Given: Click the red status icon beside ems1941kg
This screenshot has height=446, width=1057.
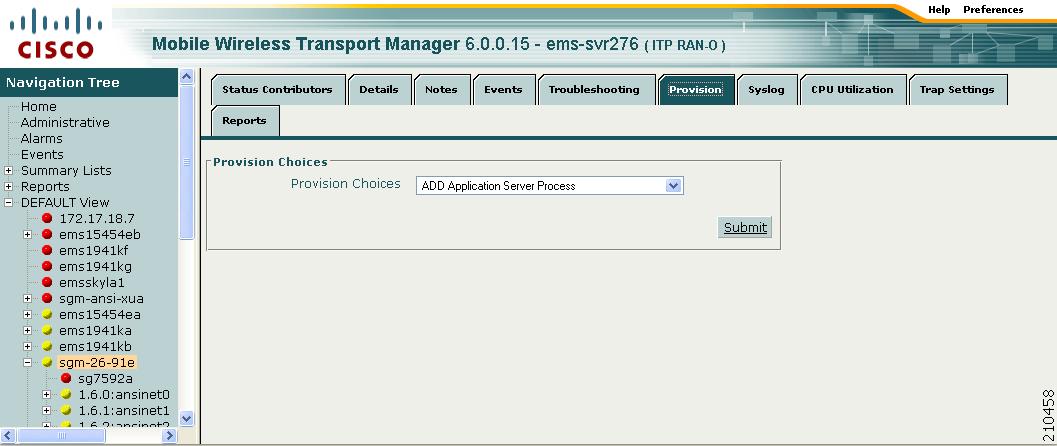Looking at the screenshot, I should [x=47, y=267].
